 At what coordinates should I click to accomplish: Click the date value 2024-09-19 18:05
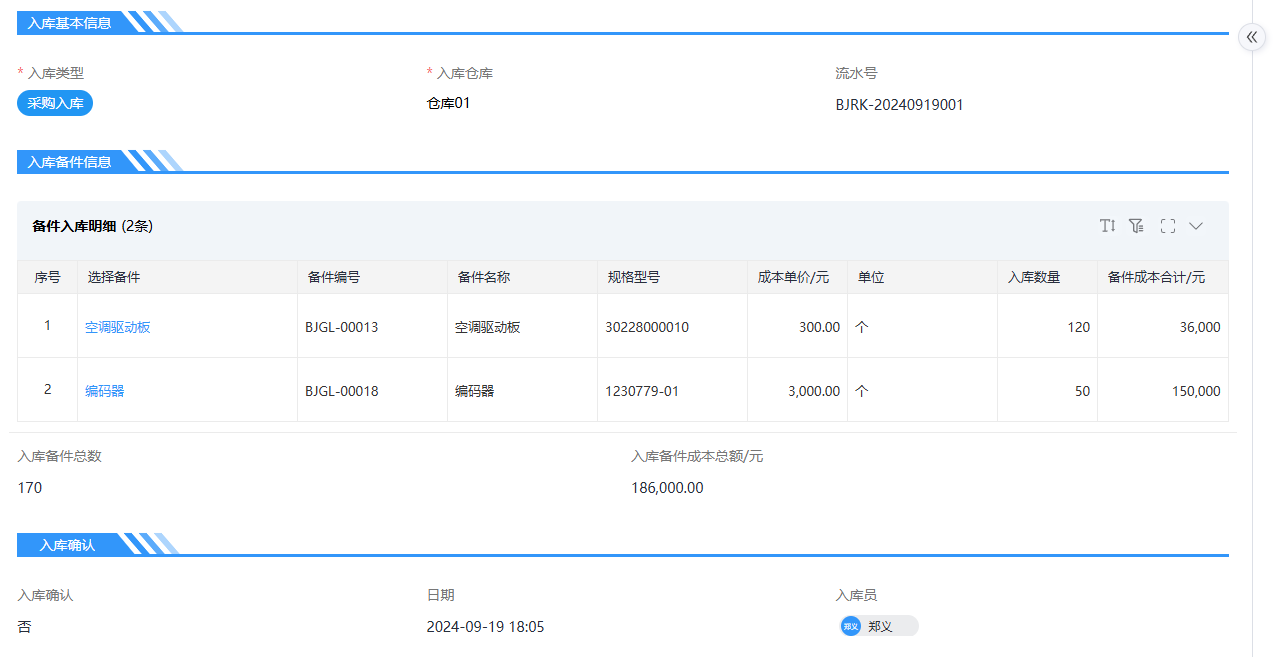point(485,627)
